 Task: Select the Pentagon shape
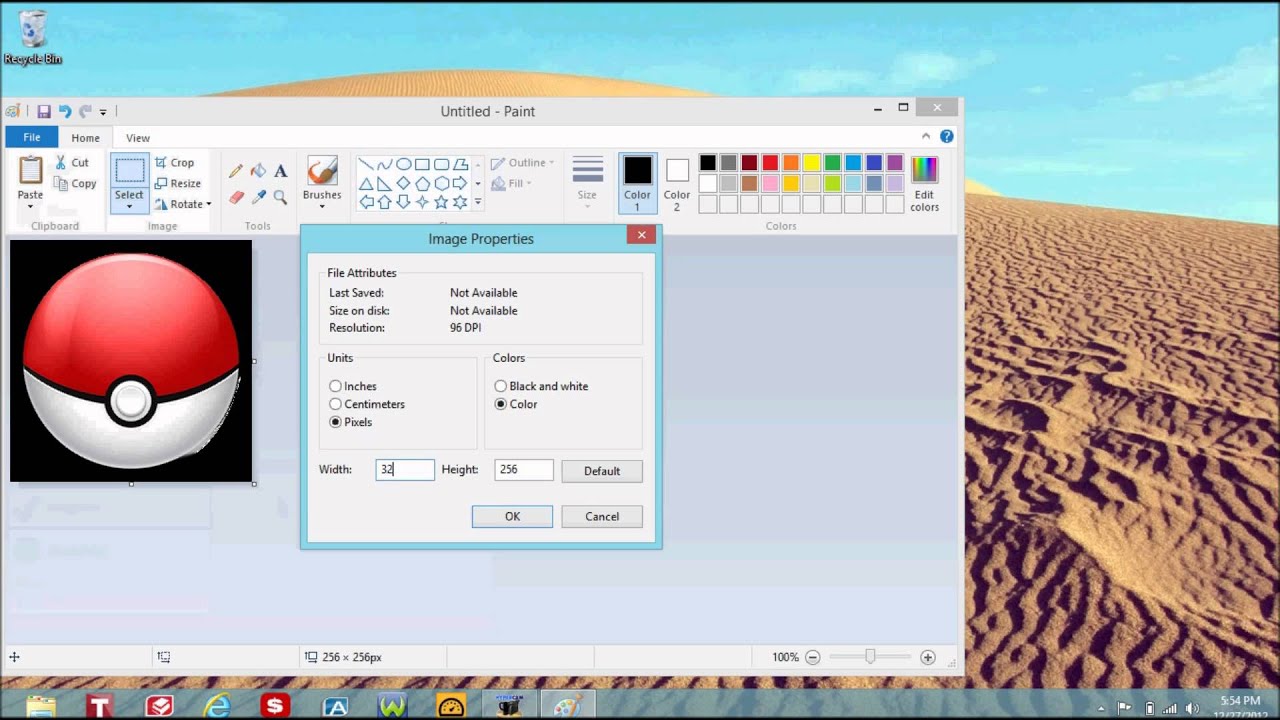(422, 183)
